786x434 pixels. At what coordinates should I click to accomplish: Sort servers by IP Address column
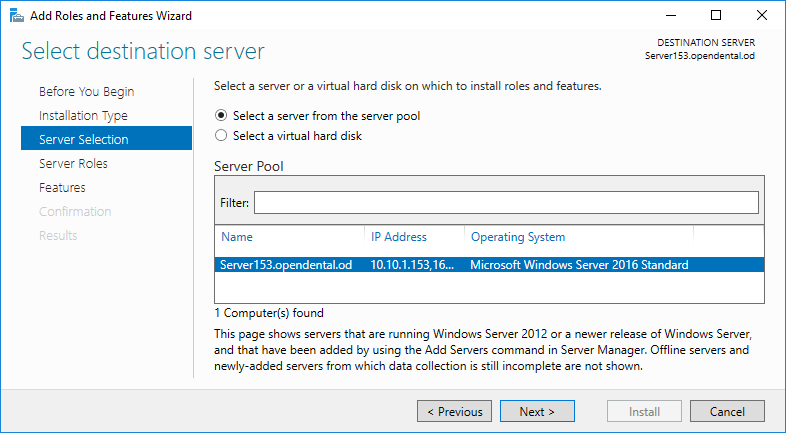coord(415,237)
